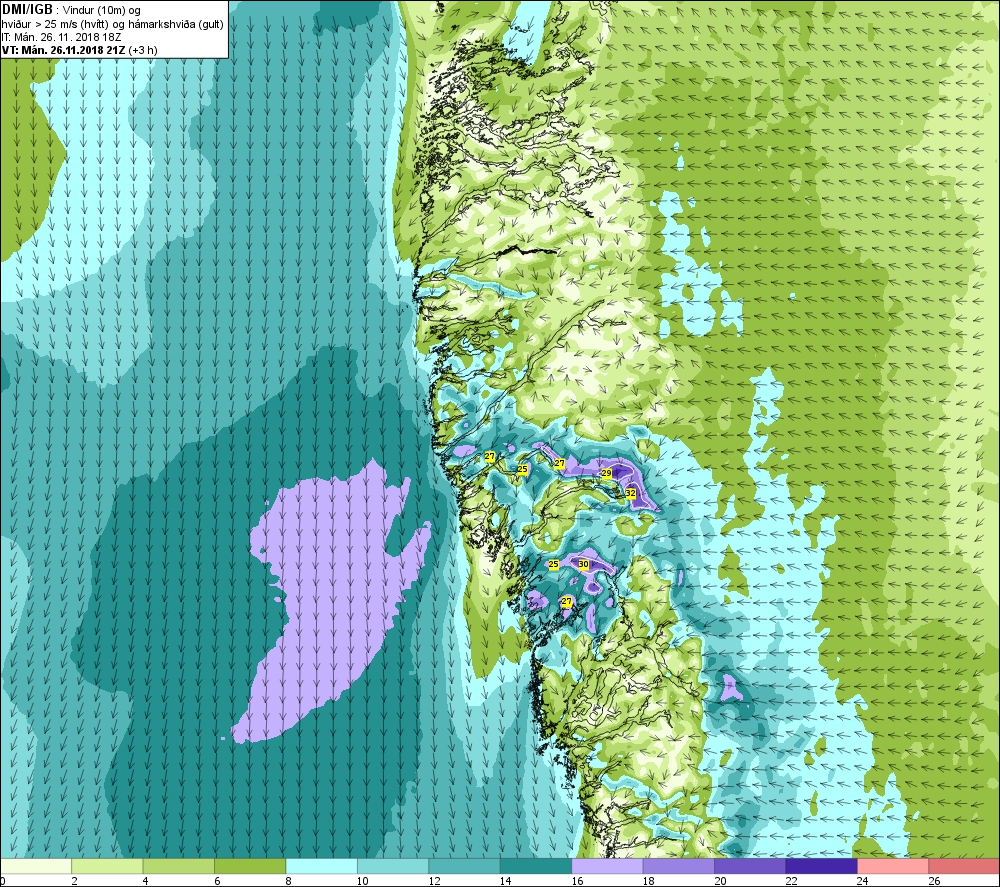The image size is (1000, 887).
Task: Select the light cyan 8–10 m/s legend swatch
Action: coord(321,866)
